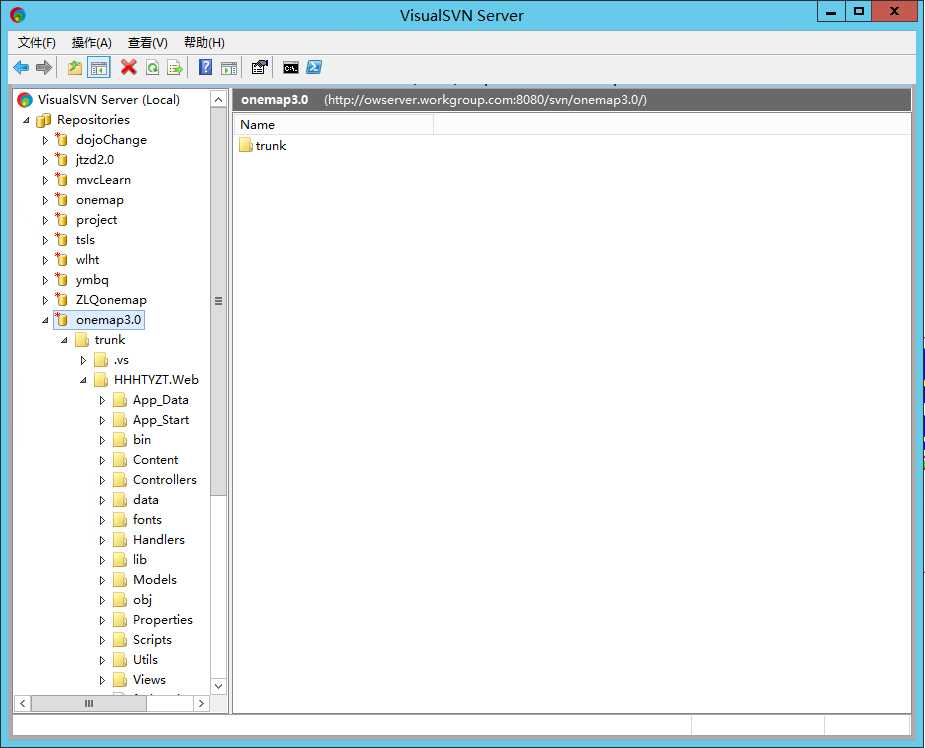Expand the .vs folder
This screenshot has height=748, width=925.
click(x=83, y=360)
